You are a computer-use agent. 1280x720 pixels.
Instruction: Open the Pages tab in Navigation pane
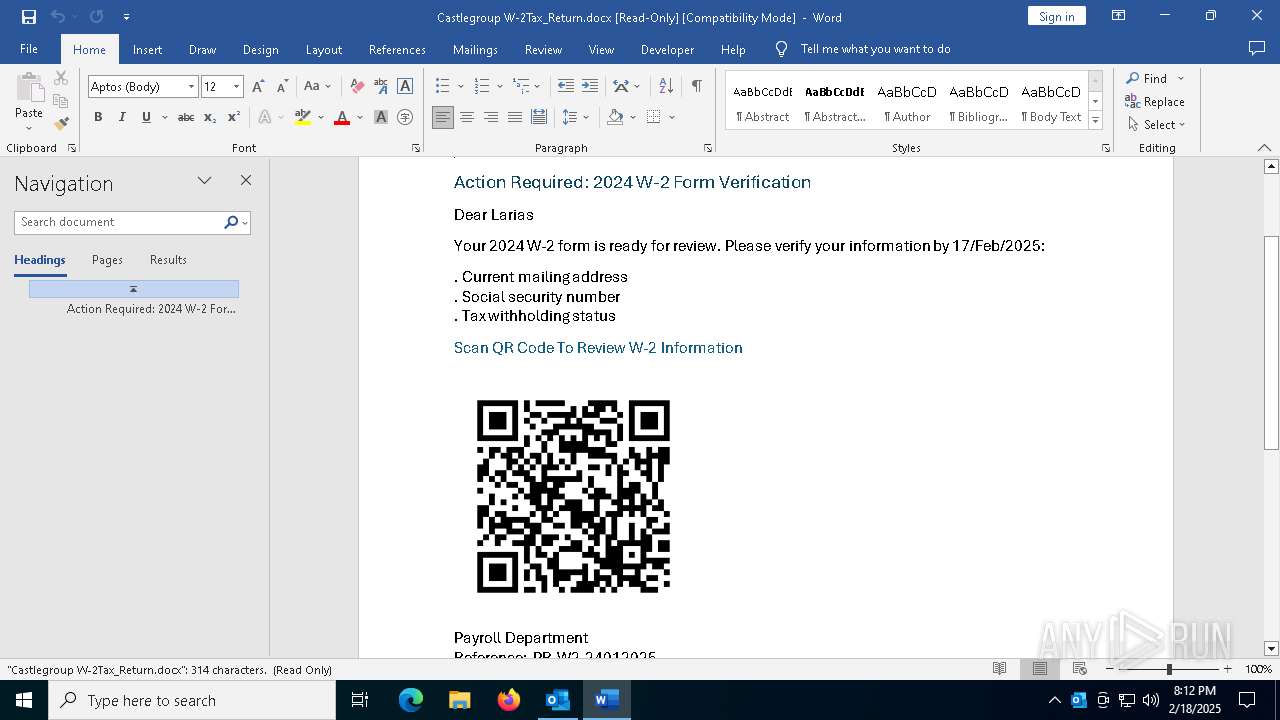(x=107, y=260)
